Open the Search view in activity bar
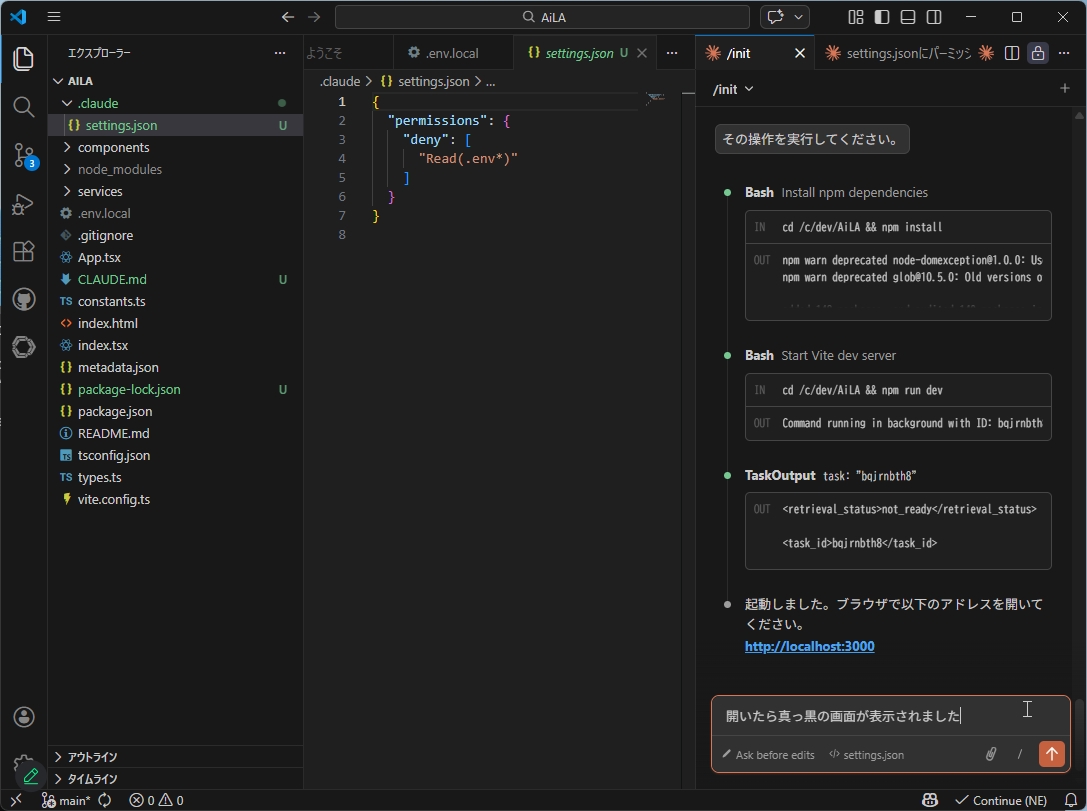Viewport: 1087px width, 811px height. coord(23,106)
